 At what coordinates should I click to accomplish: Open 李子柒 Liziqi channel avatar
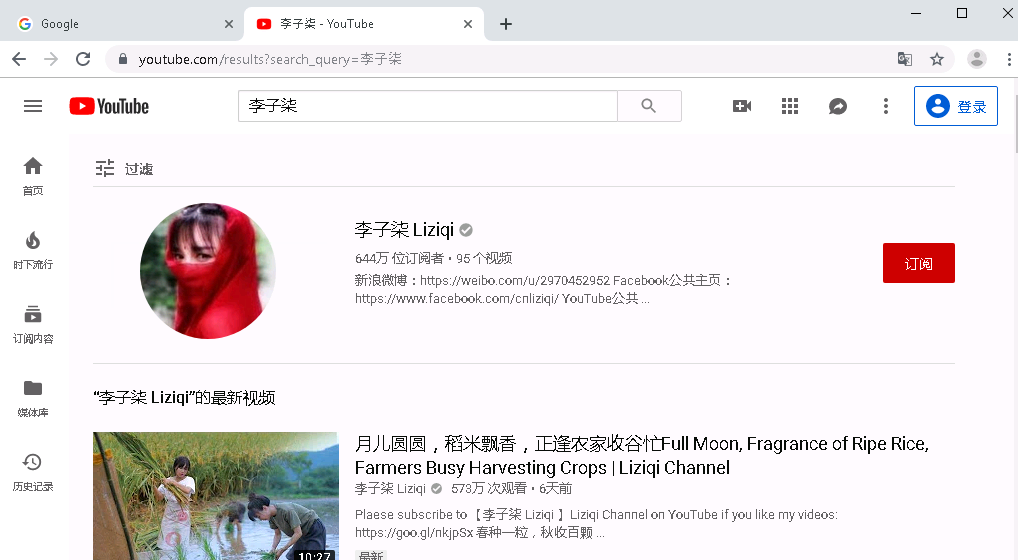pos(208,271)
